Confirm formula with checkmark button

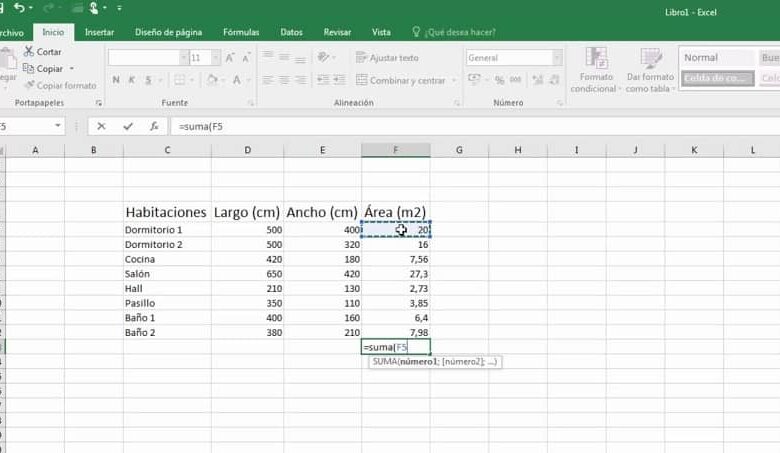pos(128,126)
